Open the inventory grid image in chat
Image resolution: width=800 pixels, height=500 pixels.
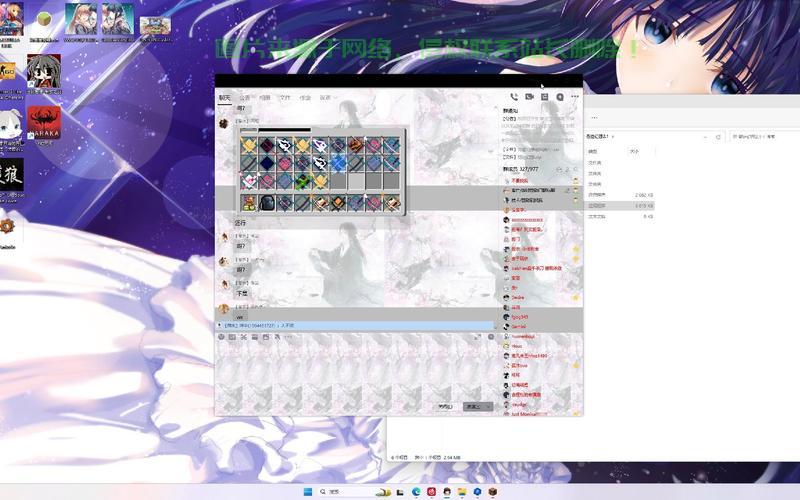click(x=321, y=171)
